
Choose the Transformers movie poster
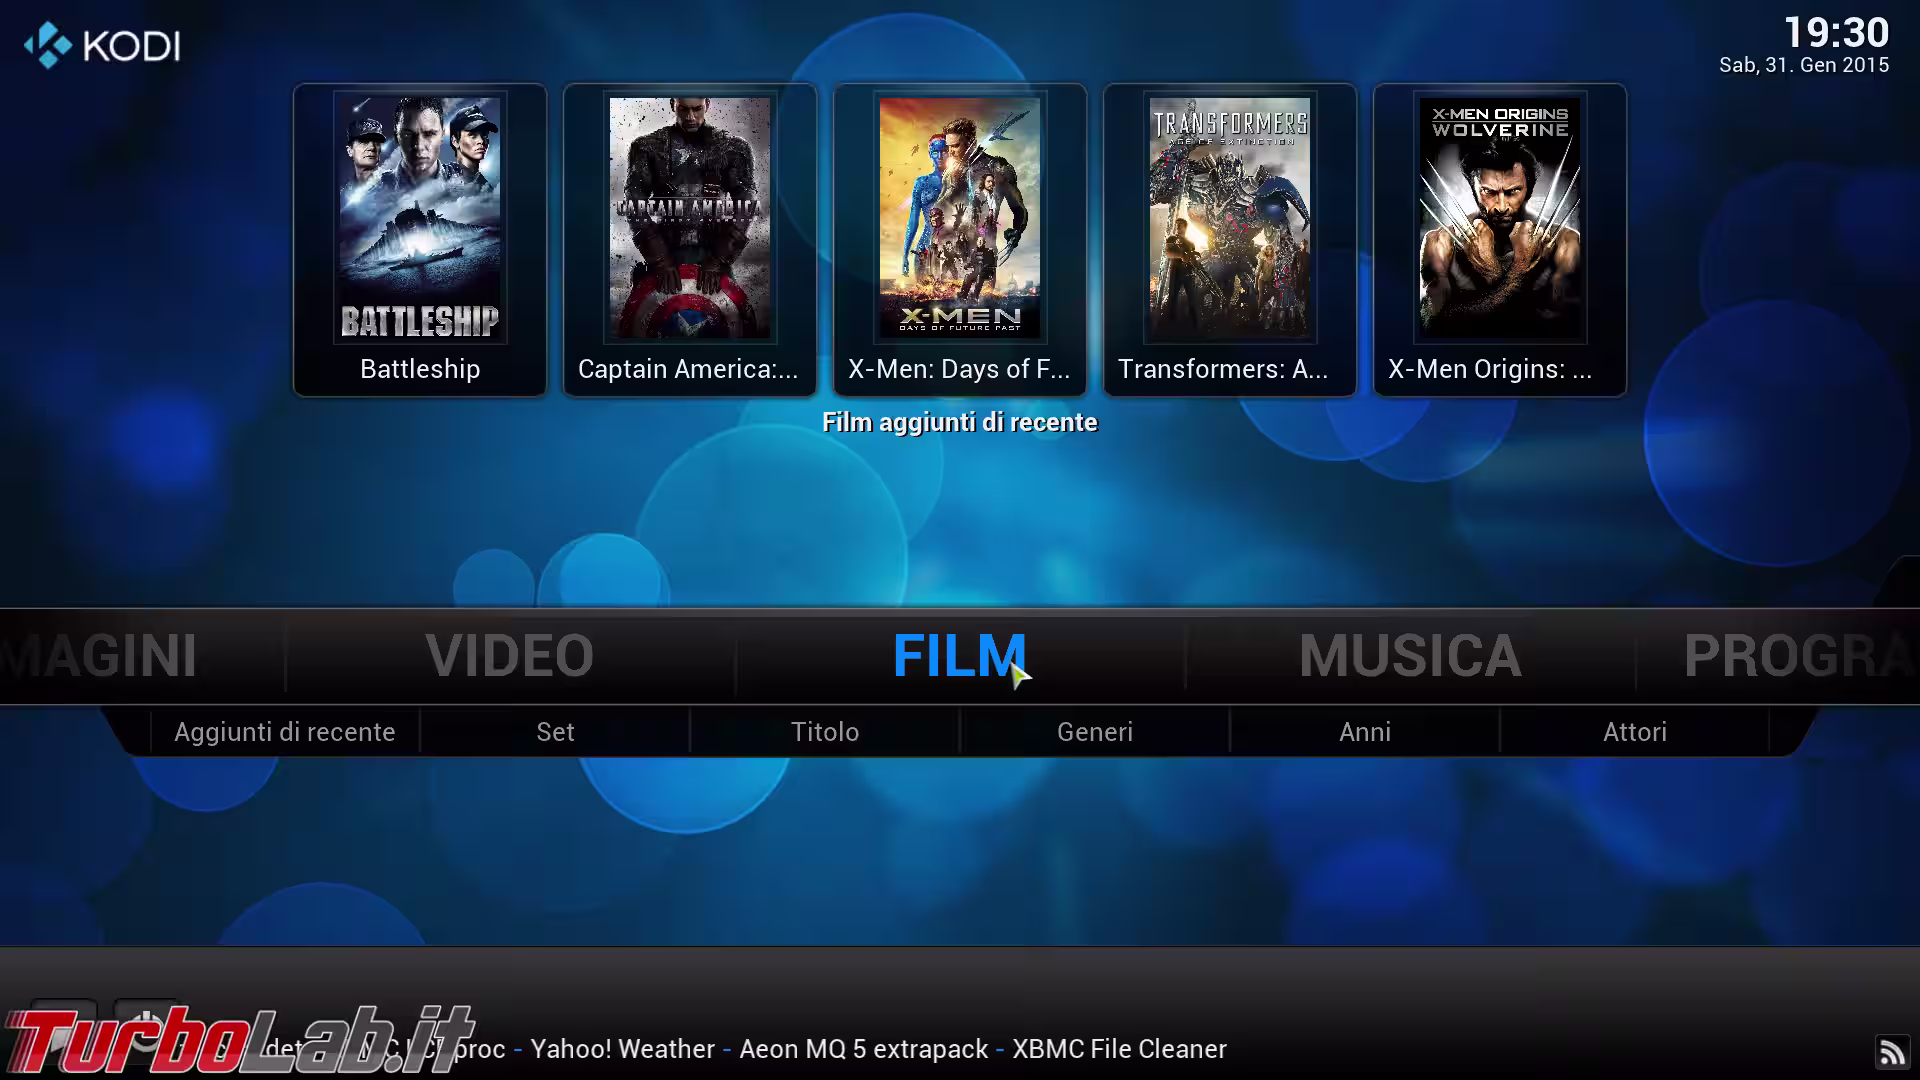[1230, 218]
